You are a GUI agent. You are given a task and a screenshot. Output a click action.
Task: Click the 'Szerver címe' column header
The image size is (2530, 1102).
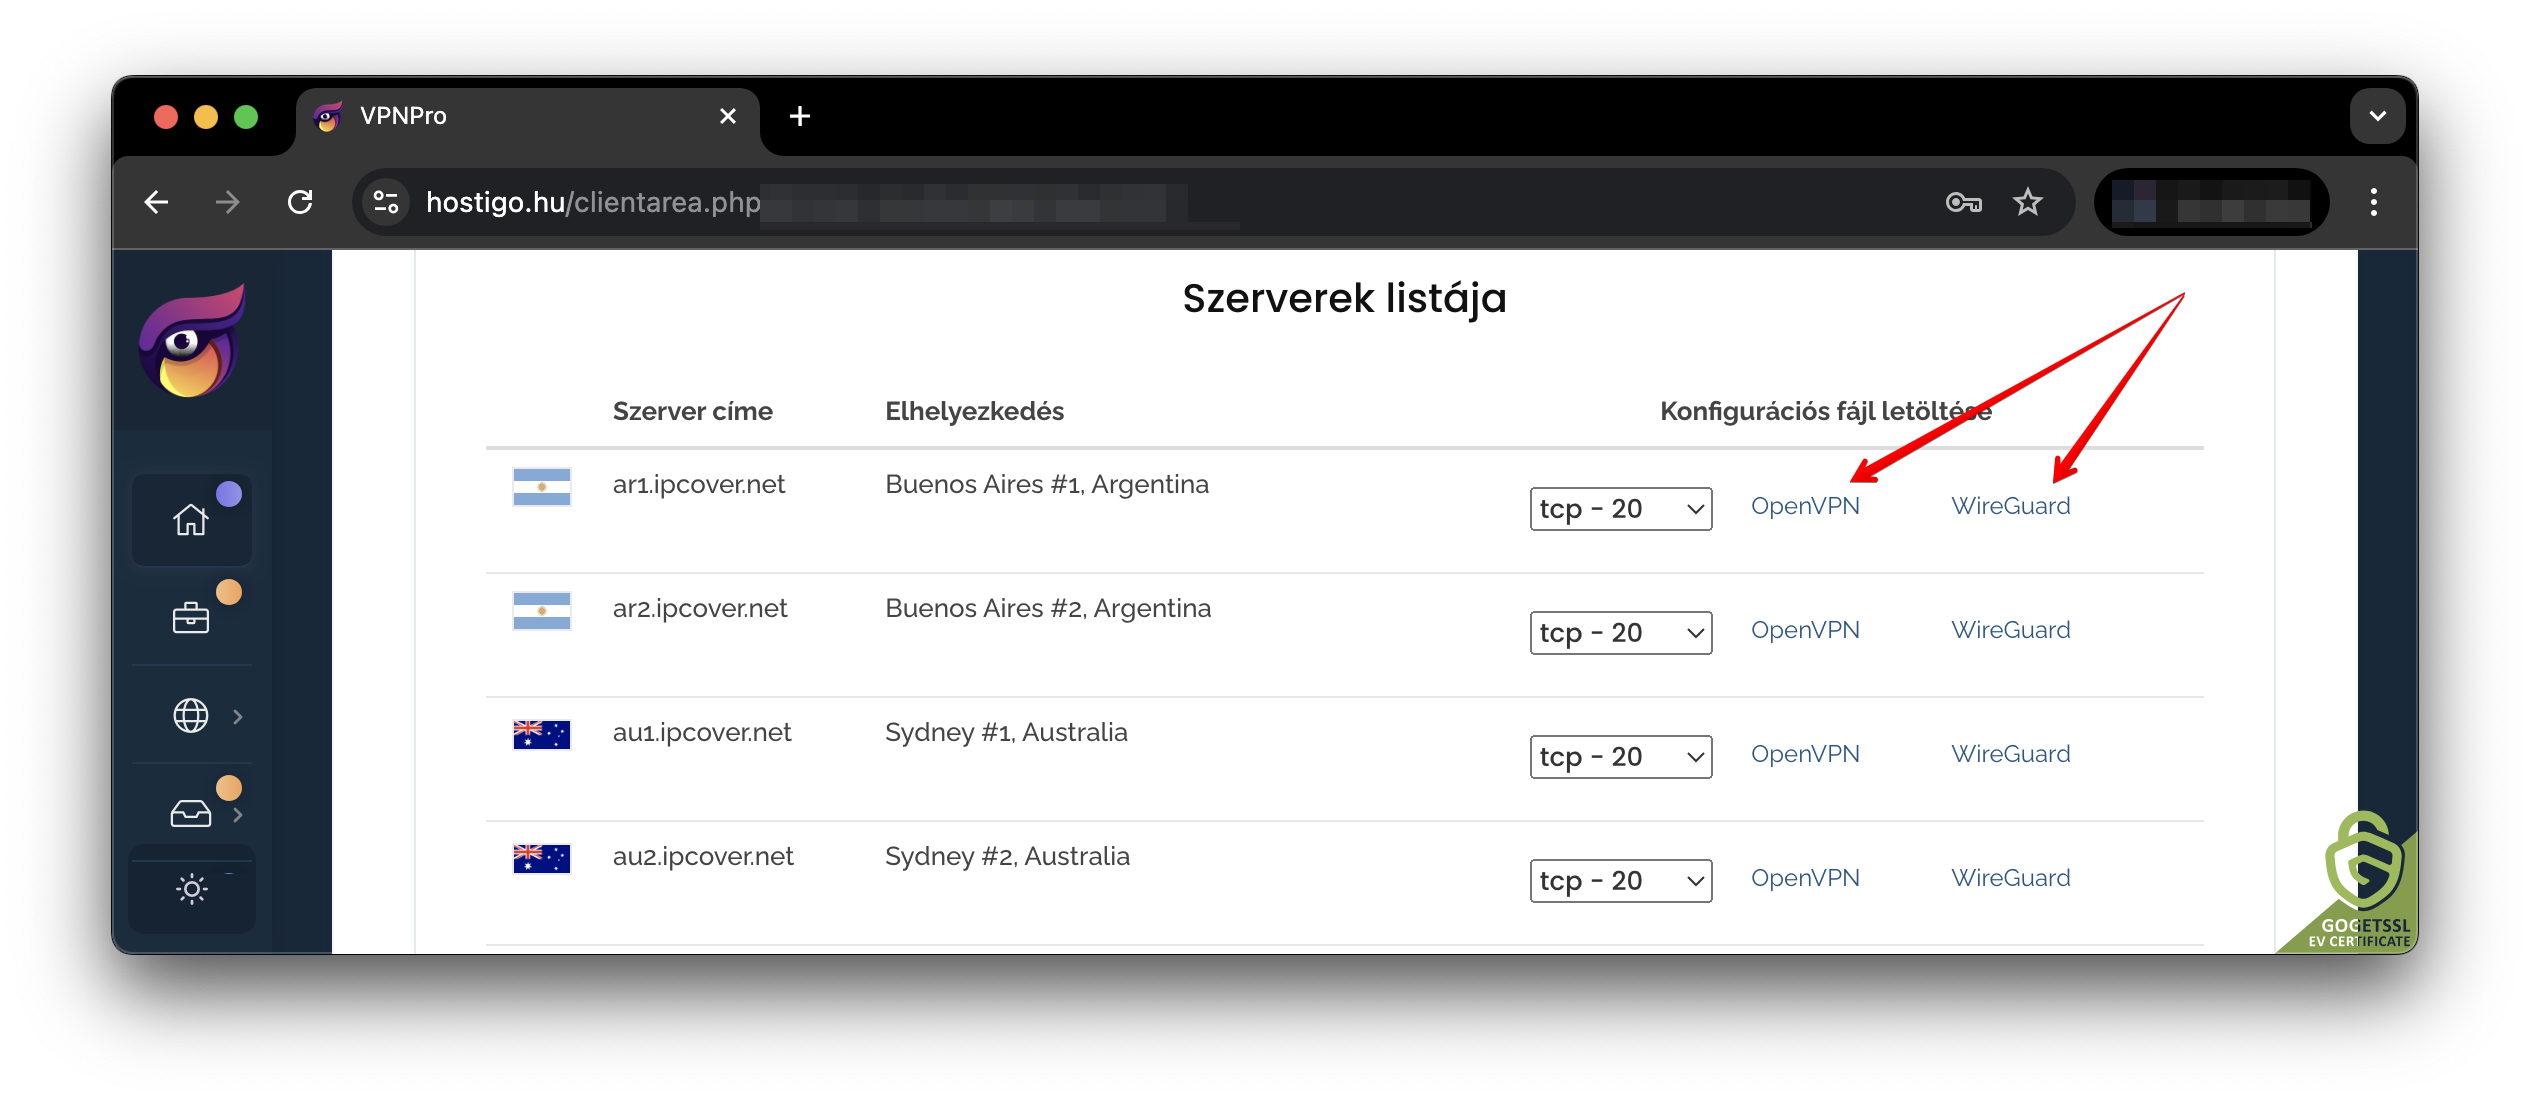pos(692,412)
